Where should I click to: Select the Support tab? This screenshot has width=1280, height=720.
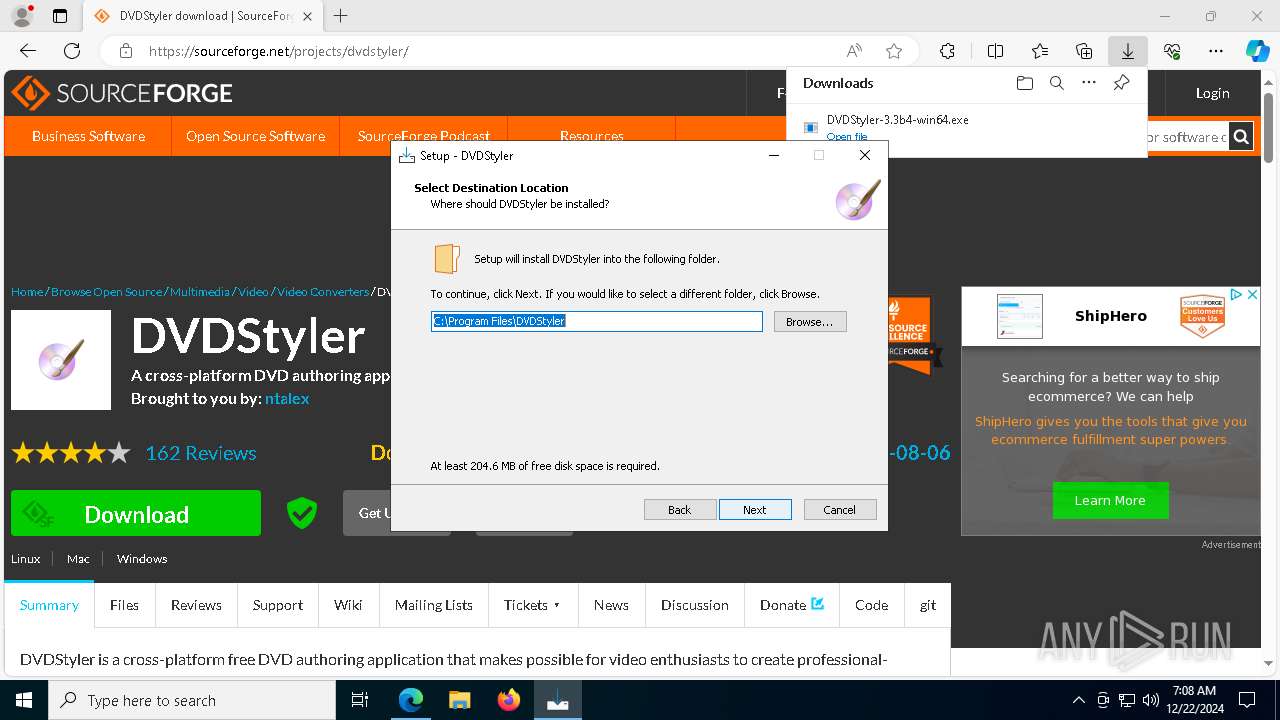(x=278, y=605)
